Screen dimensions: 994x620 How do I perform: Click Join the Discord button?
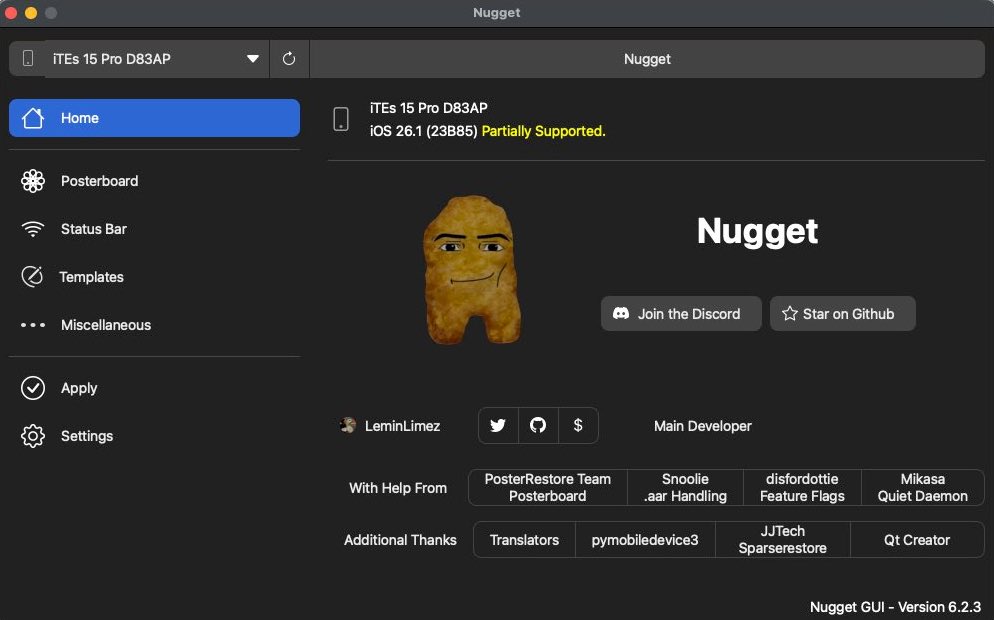681,314
